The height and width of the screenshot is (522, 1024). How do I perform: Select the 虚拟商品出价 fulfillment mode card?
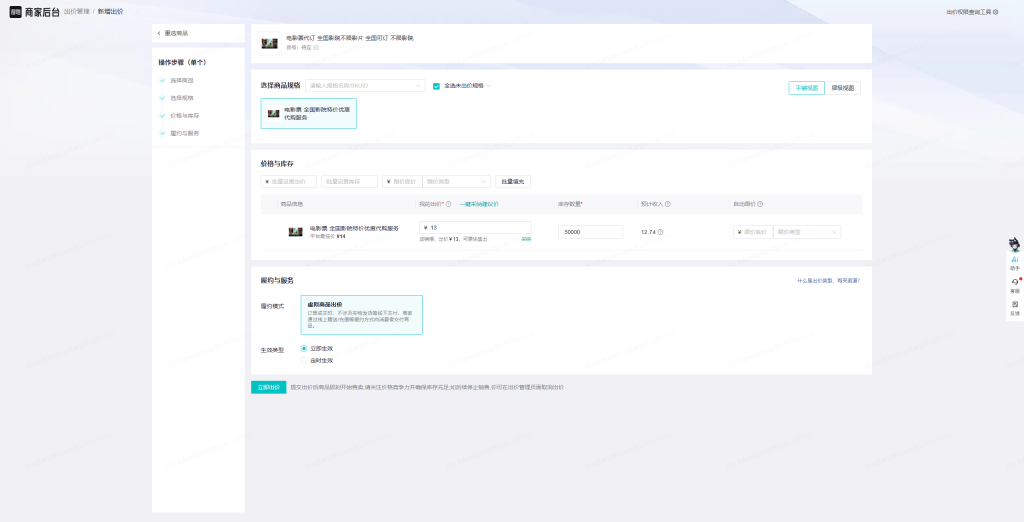[361, 315]
